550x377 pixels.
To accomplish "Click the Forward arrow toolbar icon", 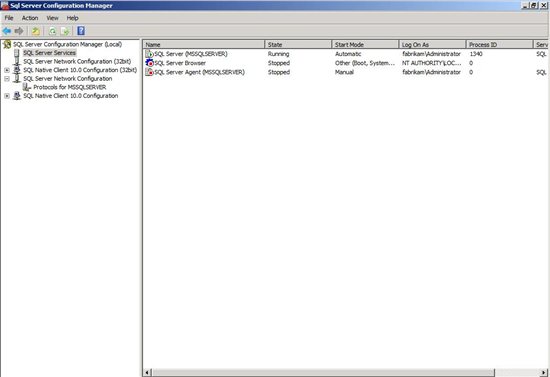I will coord(19,31).
